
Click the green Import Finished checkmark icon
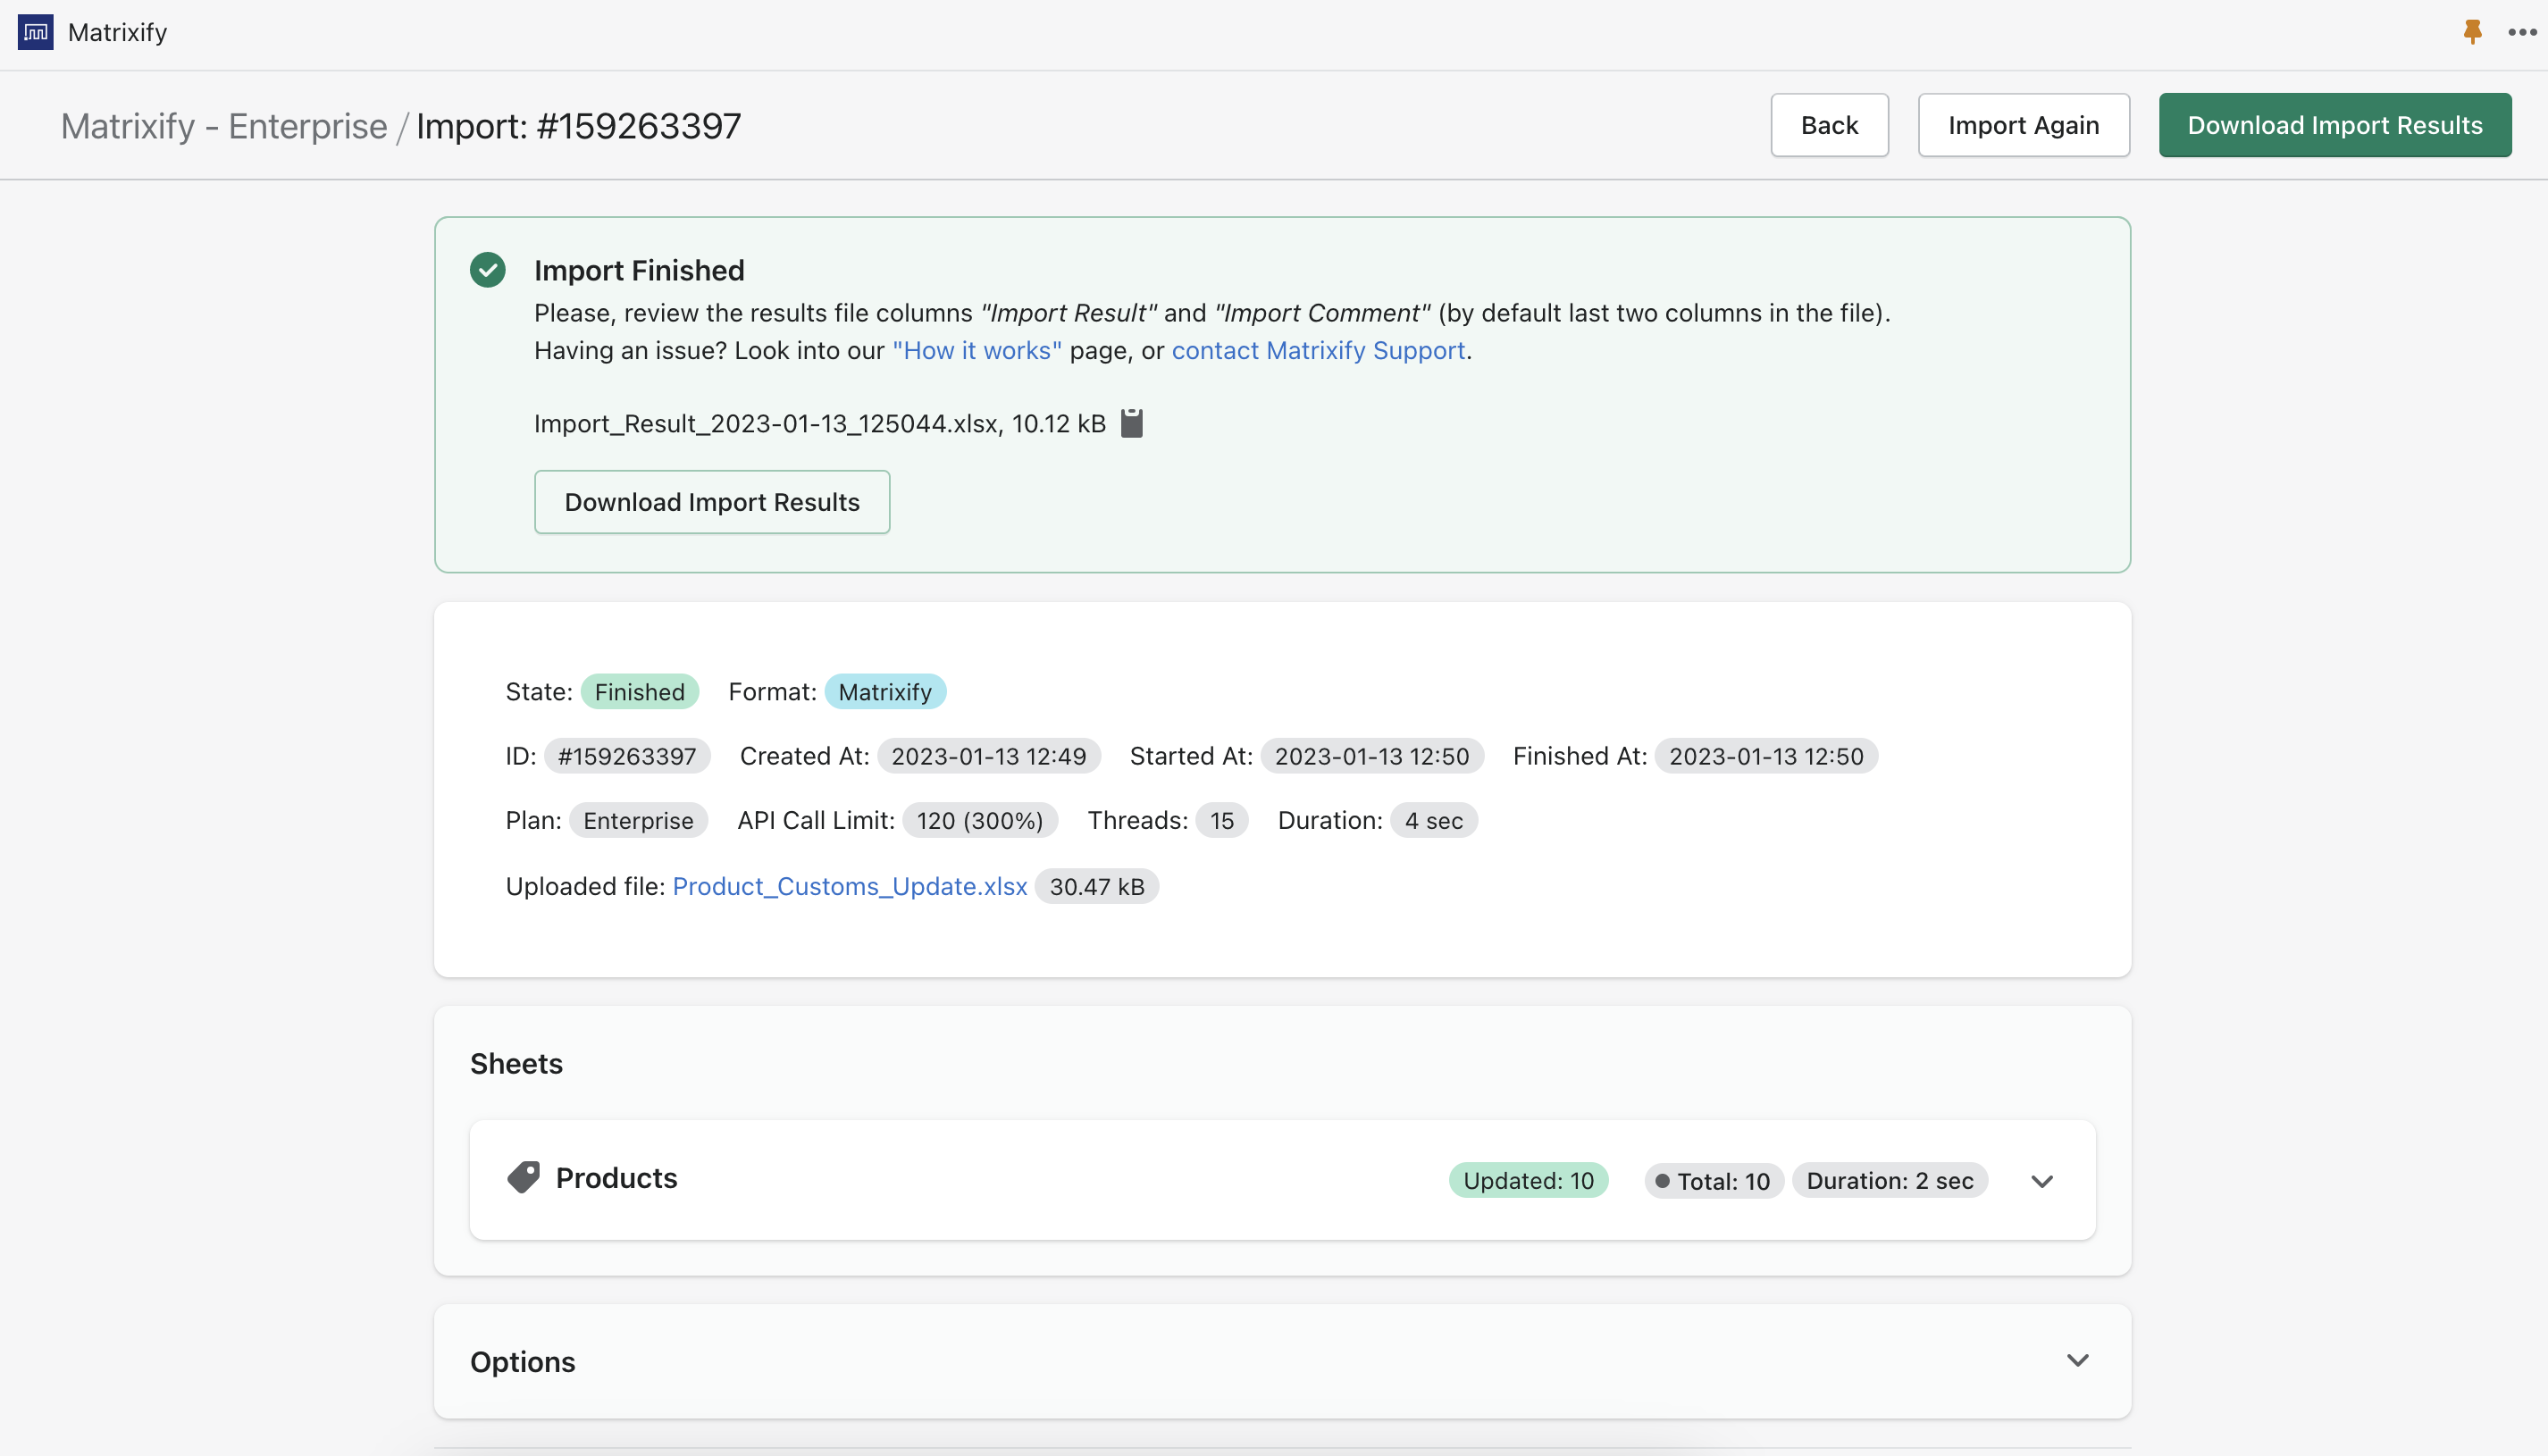click(488, 269)
